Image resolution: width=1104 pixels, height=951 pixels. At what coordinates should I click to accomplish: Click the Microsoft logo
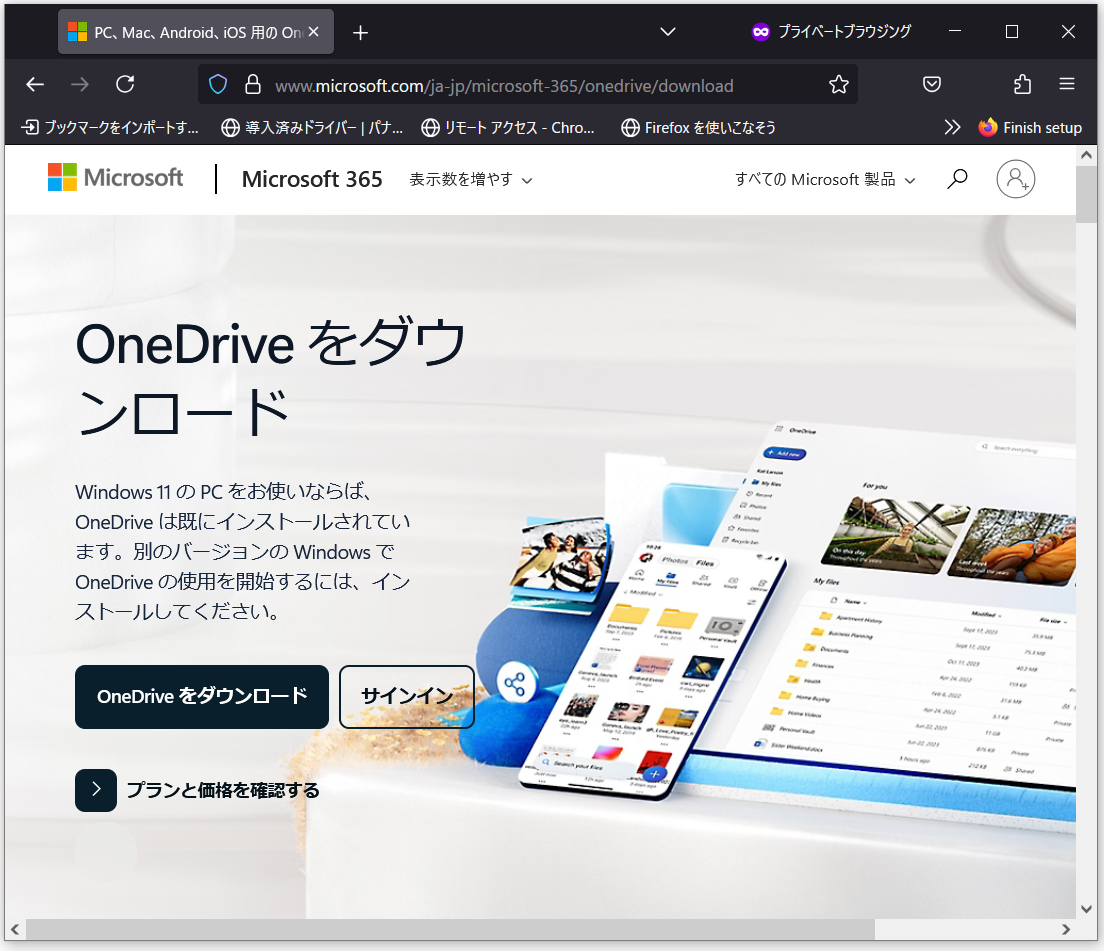pos(115,177)
